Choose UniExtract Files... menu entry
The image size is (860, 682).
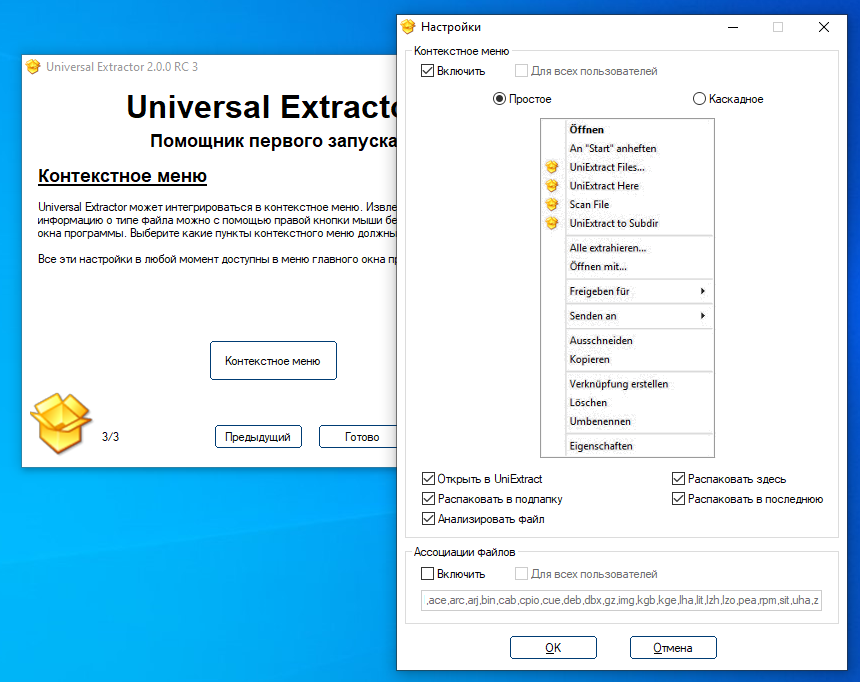pyautogui.click(x=607, y=167)
